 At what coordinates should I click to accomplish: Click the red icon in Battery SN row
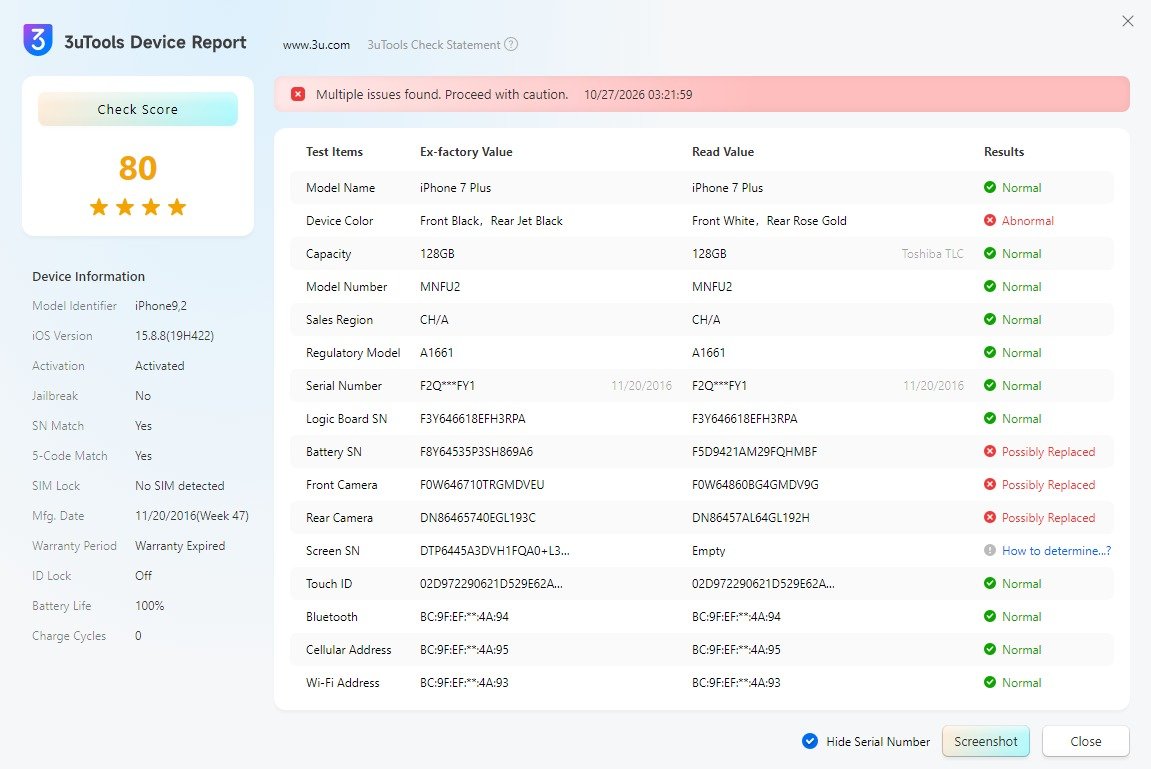[x=990, y=451]
